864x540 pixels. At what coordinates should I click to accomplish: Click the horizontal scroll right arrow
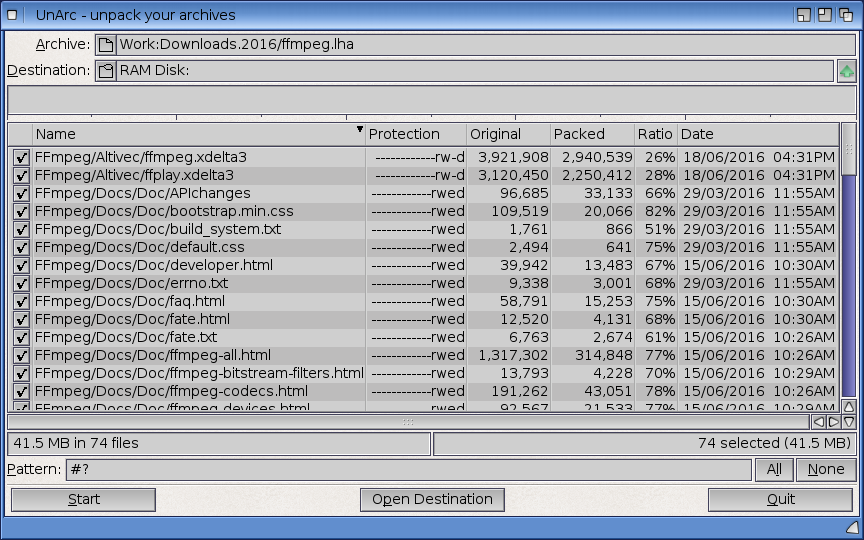pyautogui.click(x=834, y=422)
